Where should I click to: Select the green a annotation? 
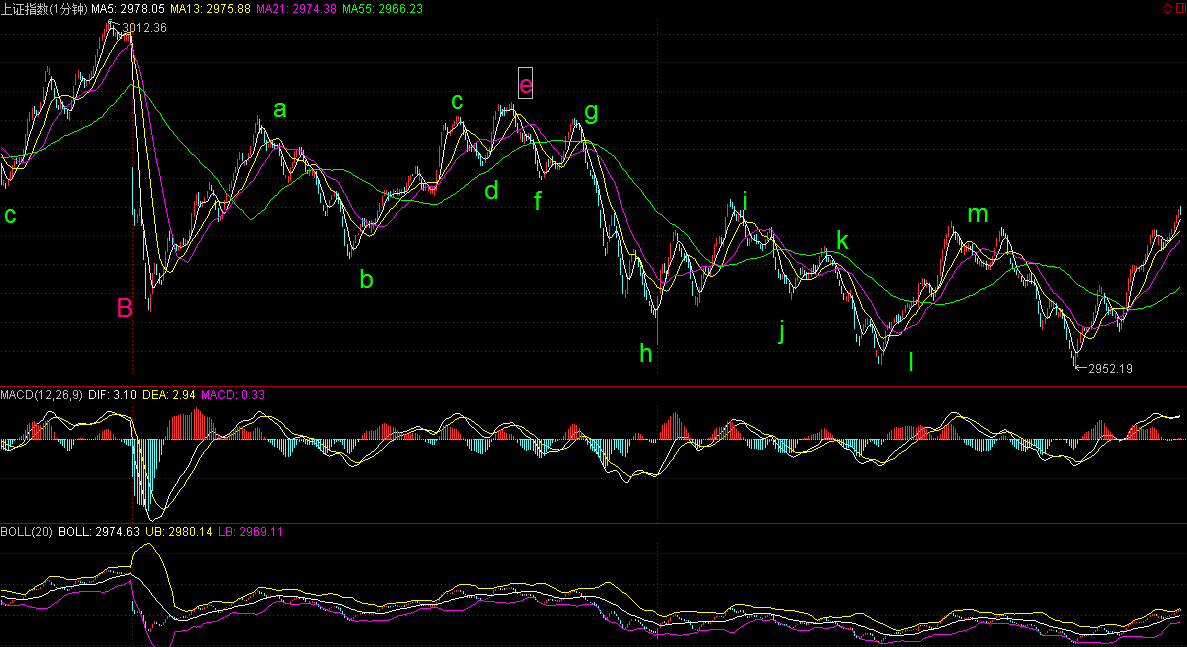280,110
